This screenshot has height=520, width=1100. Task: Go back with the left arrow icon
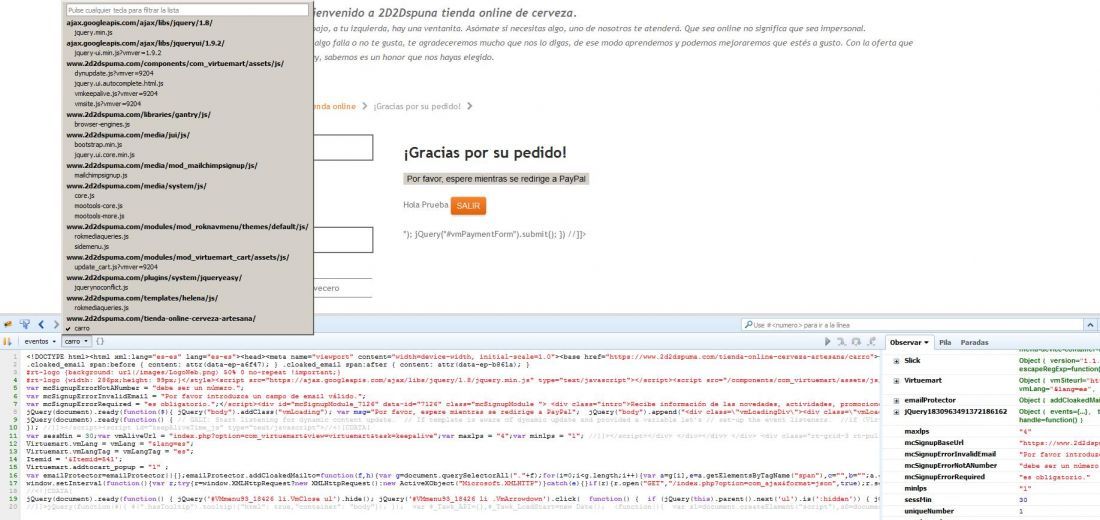40,325
